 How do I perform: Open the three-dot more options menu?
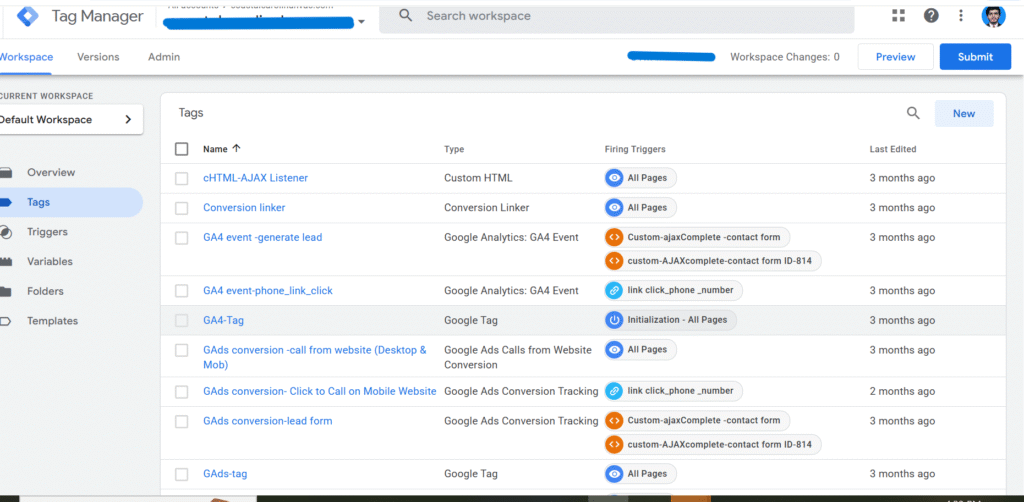(961, 16)
